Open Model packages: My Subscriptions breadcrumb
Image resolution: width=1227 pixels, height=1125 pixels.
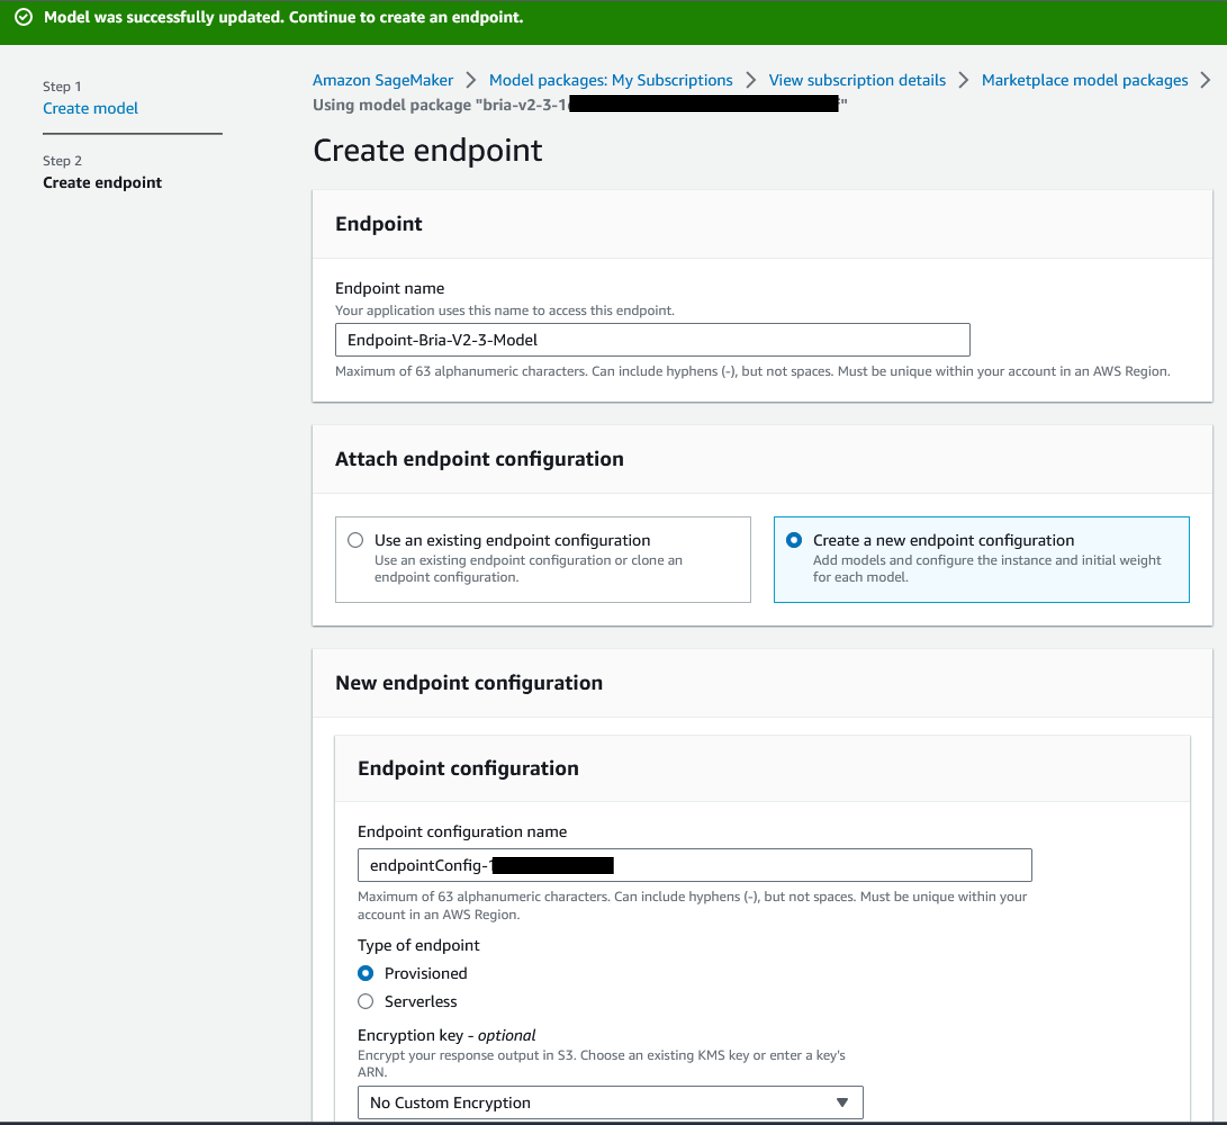click(x=610, y=80)
